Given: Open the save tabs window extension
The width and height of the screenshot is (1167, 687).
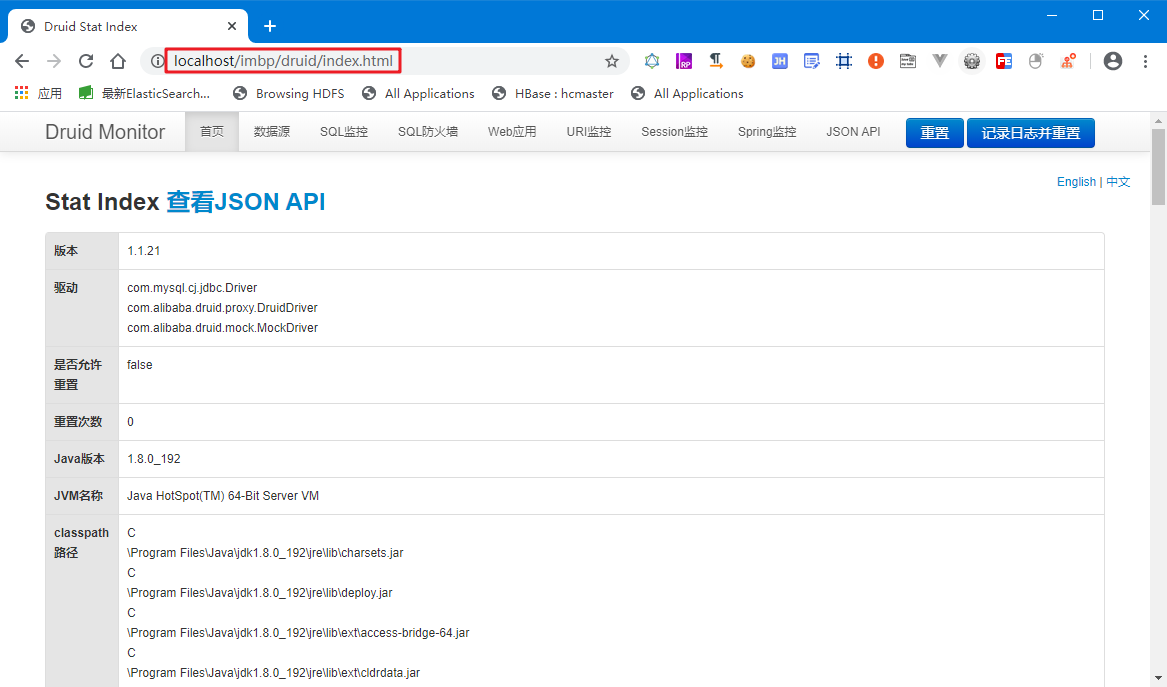Looking at the screenshot, I should pyautogui.click(x=907, y=61).
